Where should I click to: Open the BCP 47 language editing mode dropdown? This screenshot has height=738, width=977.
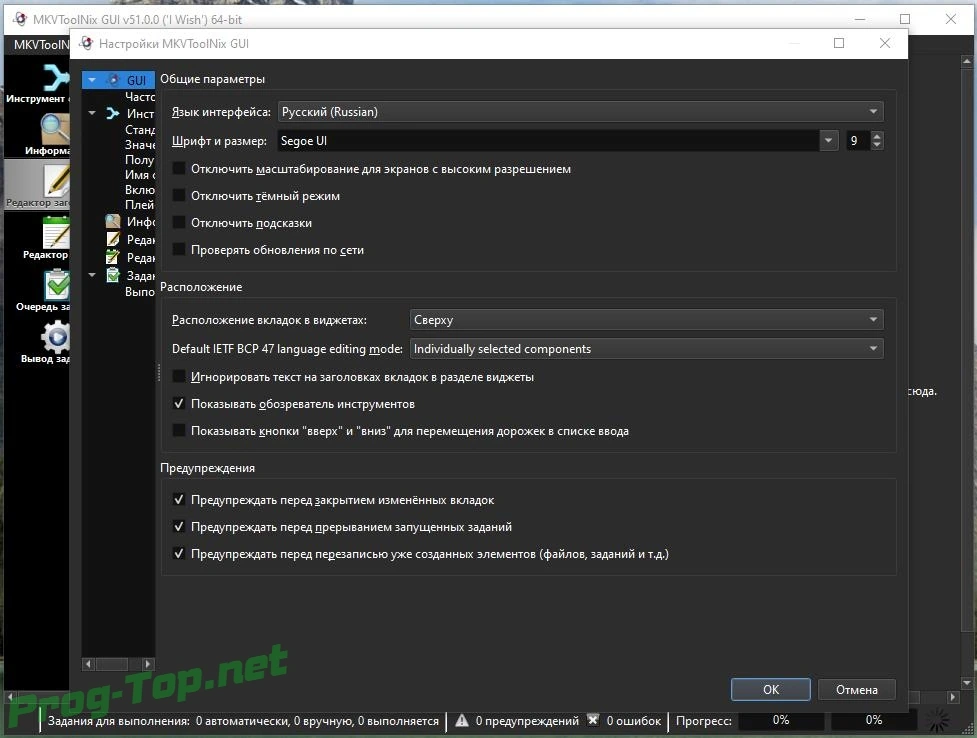point(646,348)
